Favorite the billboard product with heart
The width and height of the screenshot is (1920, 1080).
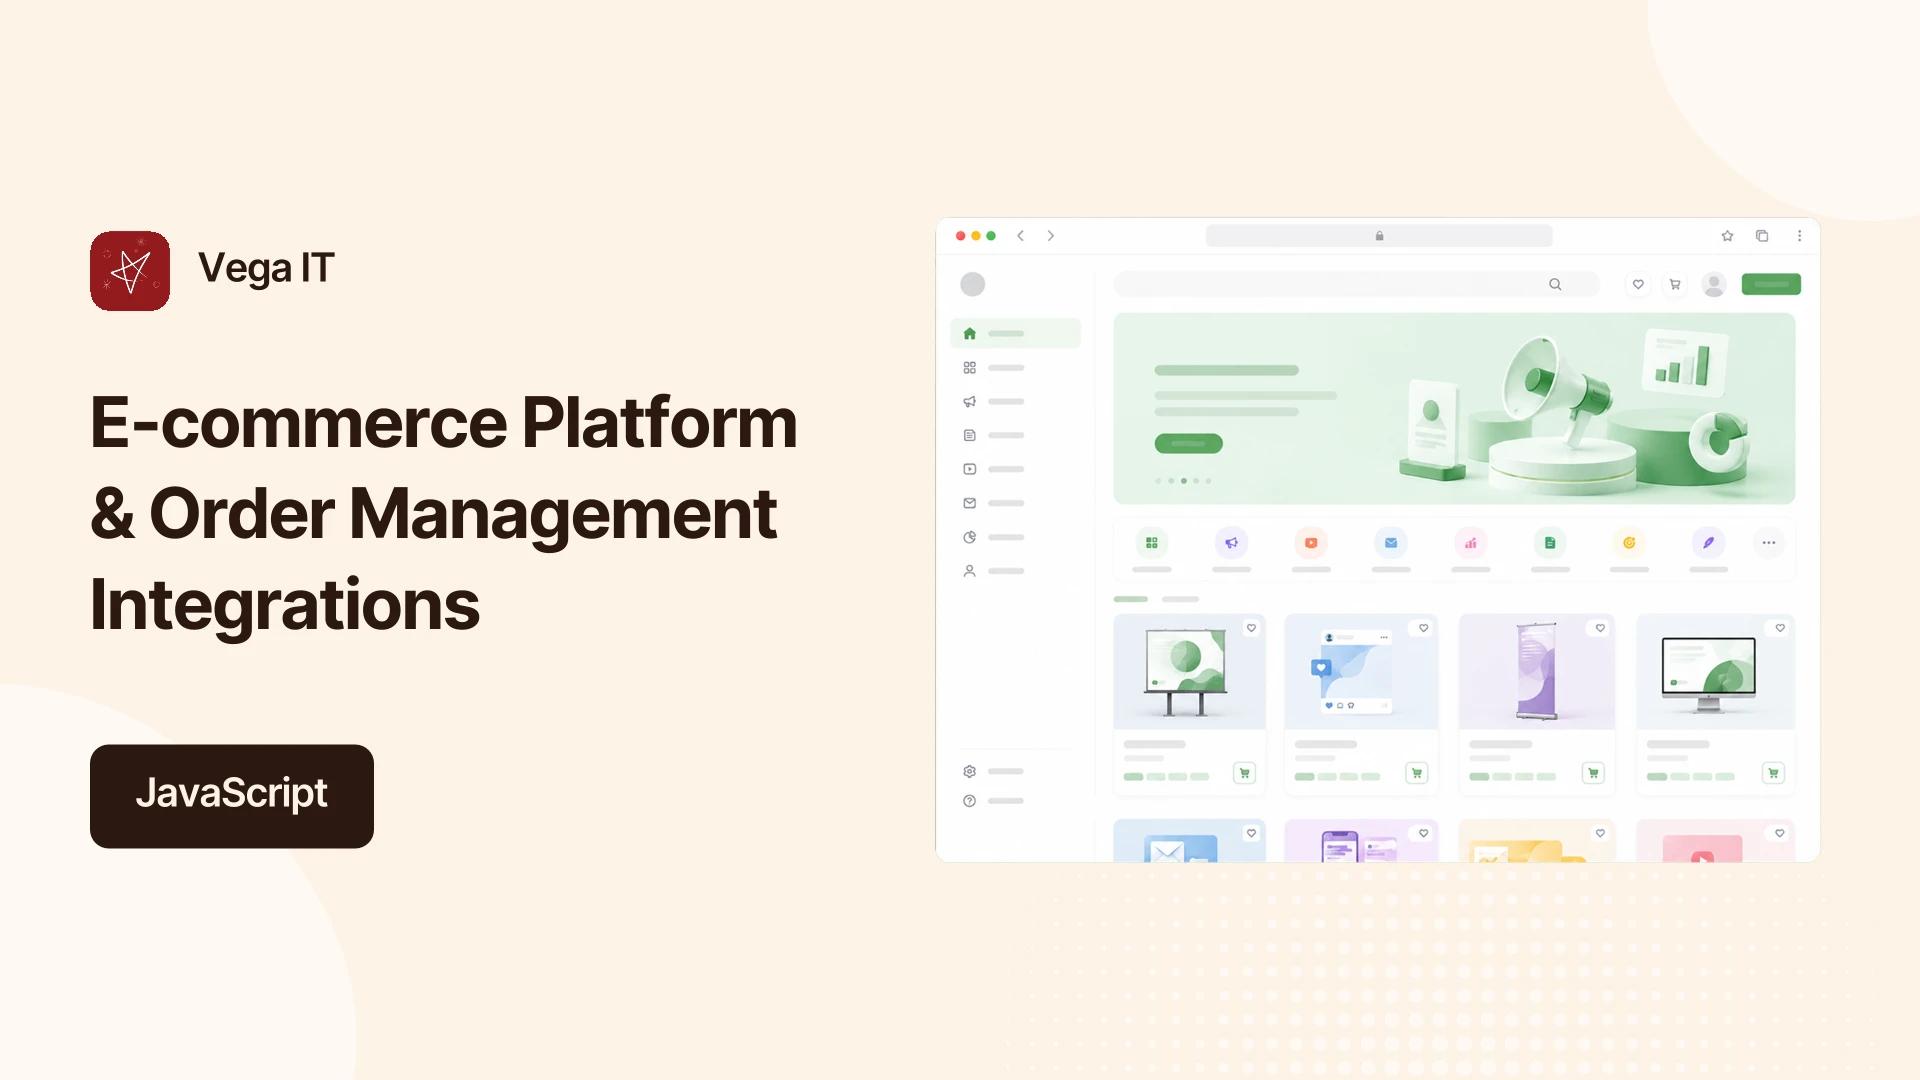(1251, 628)
